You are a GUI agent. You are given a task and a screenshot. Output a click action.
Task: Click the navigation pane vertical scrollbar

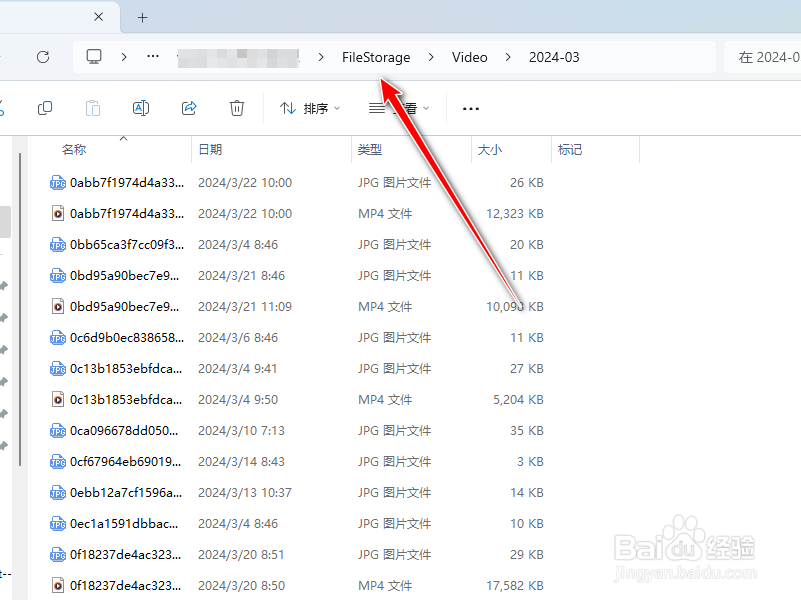(x=20, y=309)
